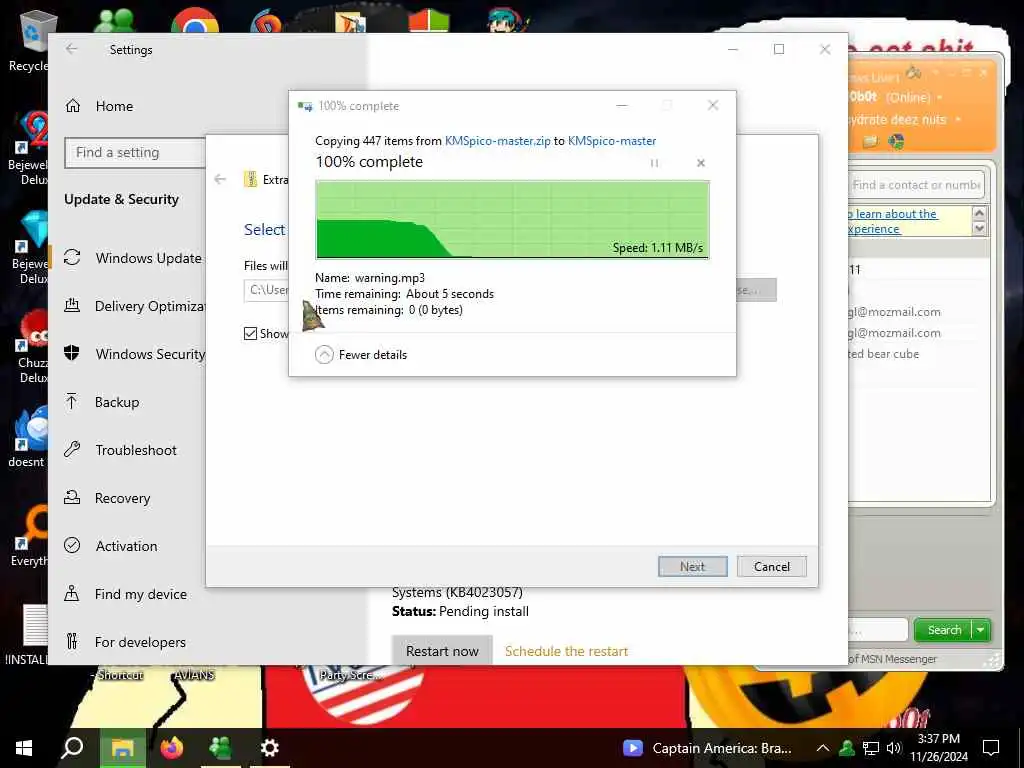Open the Windows Start menu

coord(24,748)
